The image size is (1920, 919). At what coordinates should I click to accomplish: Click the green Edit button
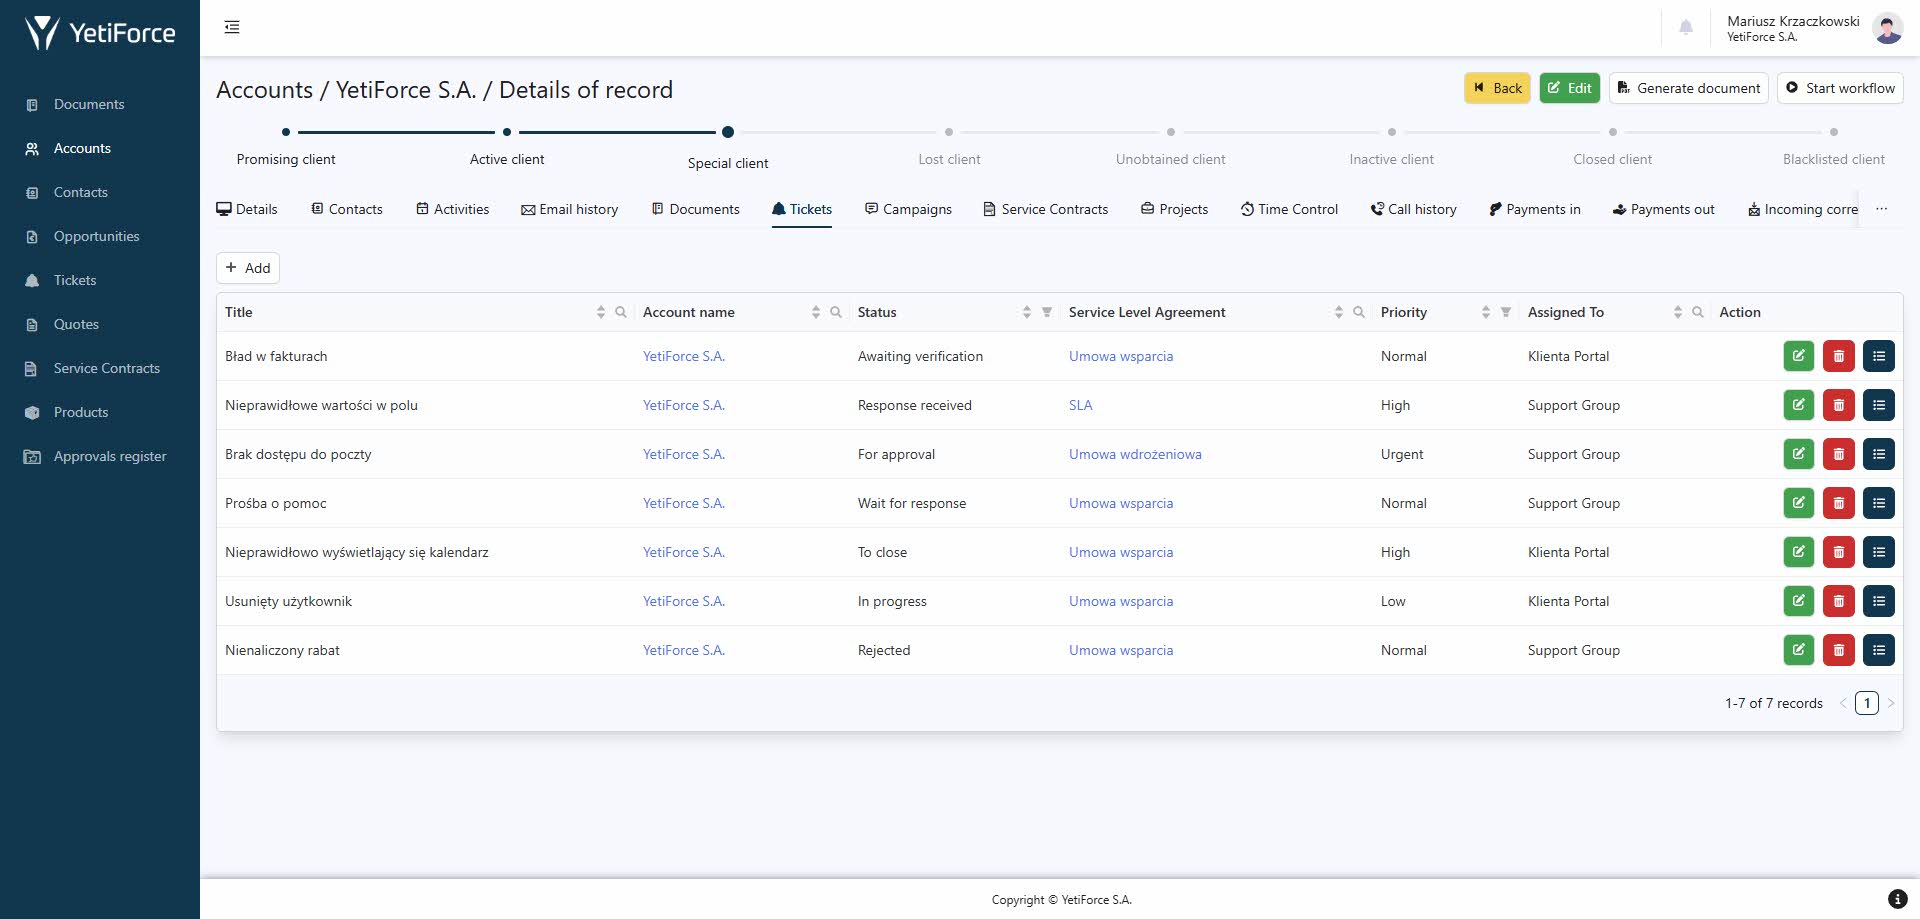pyautogui.click(x=1570, y=88)
